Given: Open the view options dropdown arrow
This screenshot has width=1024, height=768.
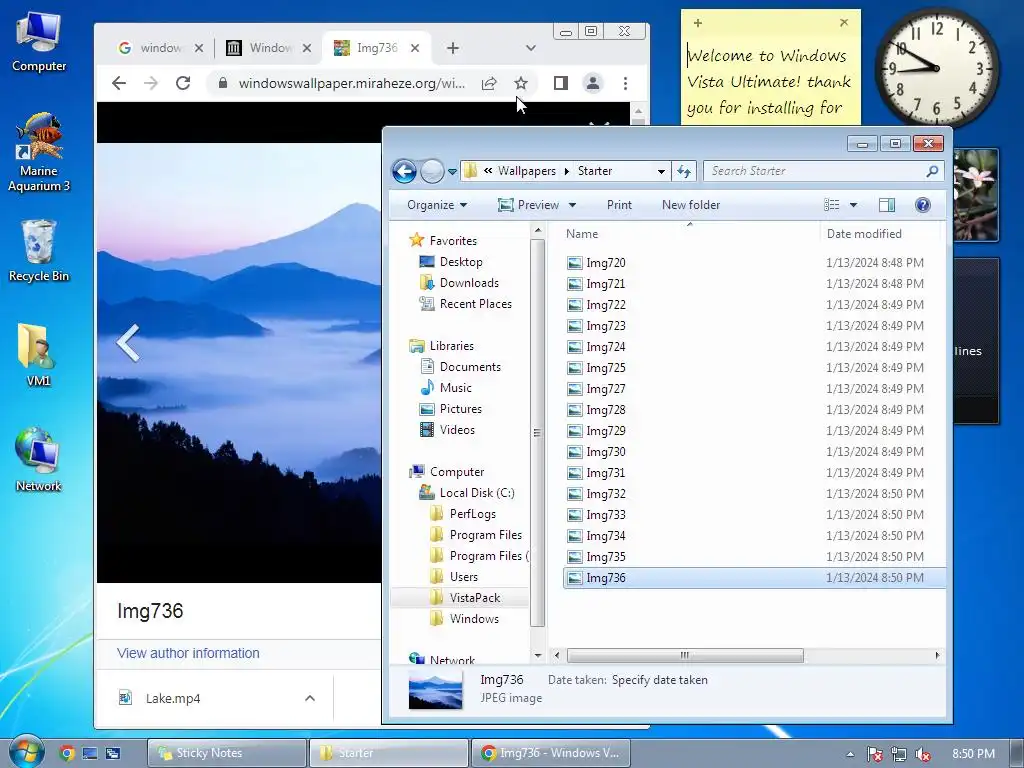Looking at the screenshot, I should coord(853,205).
